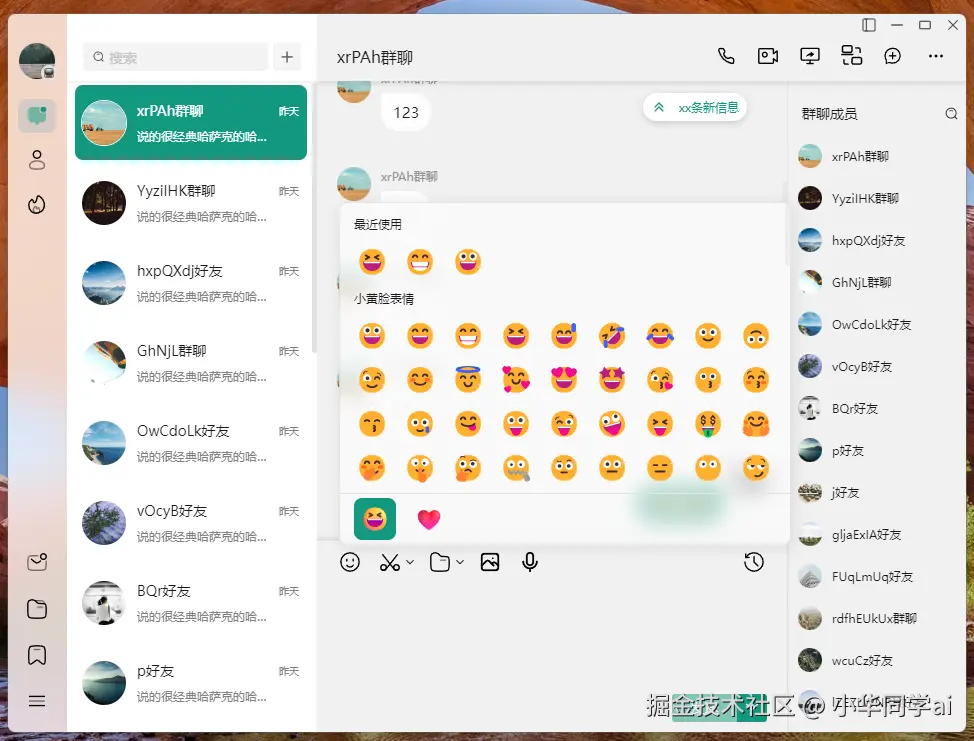This screenshot has height=741, width=974.
Task: Open the contacts icon in left sidebar
Action: (x=37, y=160)
